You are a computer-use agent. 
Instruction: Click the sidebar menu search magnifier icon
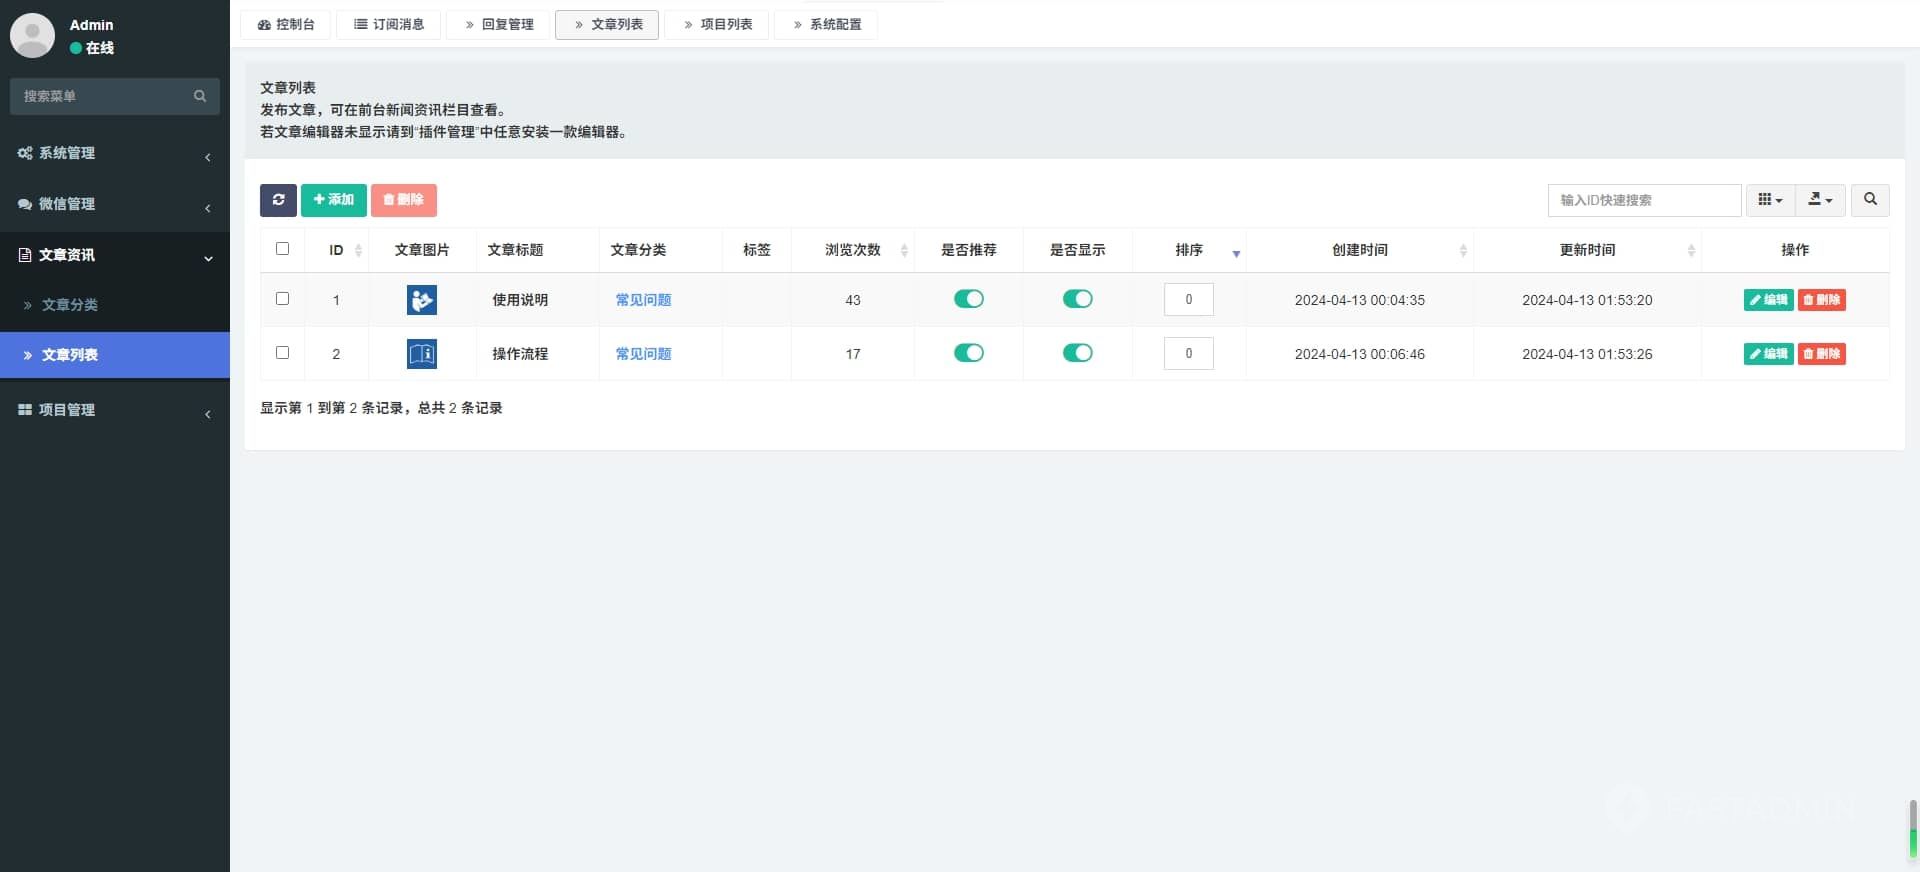pyautogui.click(x=200, y=96)
